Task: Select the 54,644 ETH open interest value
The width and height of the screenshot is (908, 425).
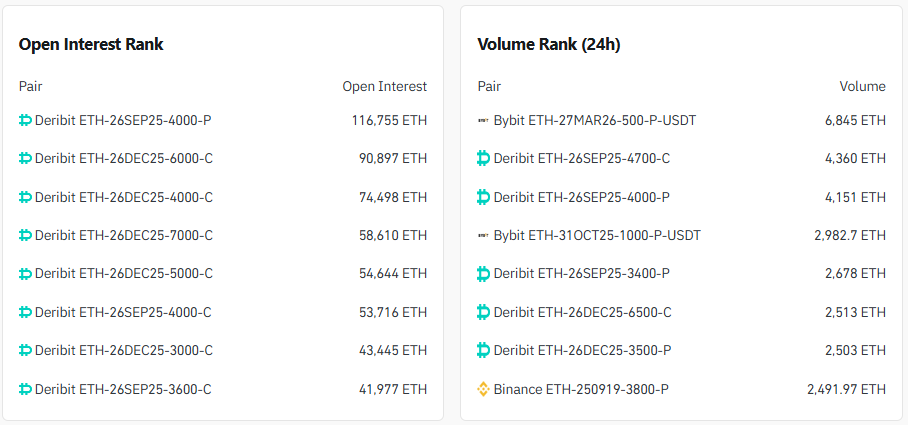Action: coord(393,273)
